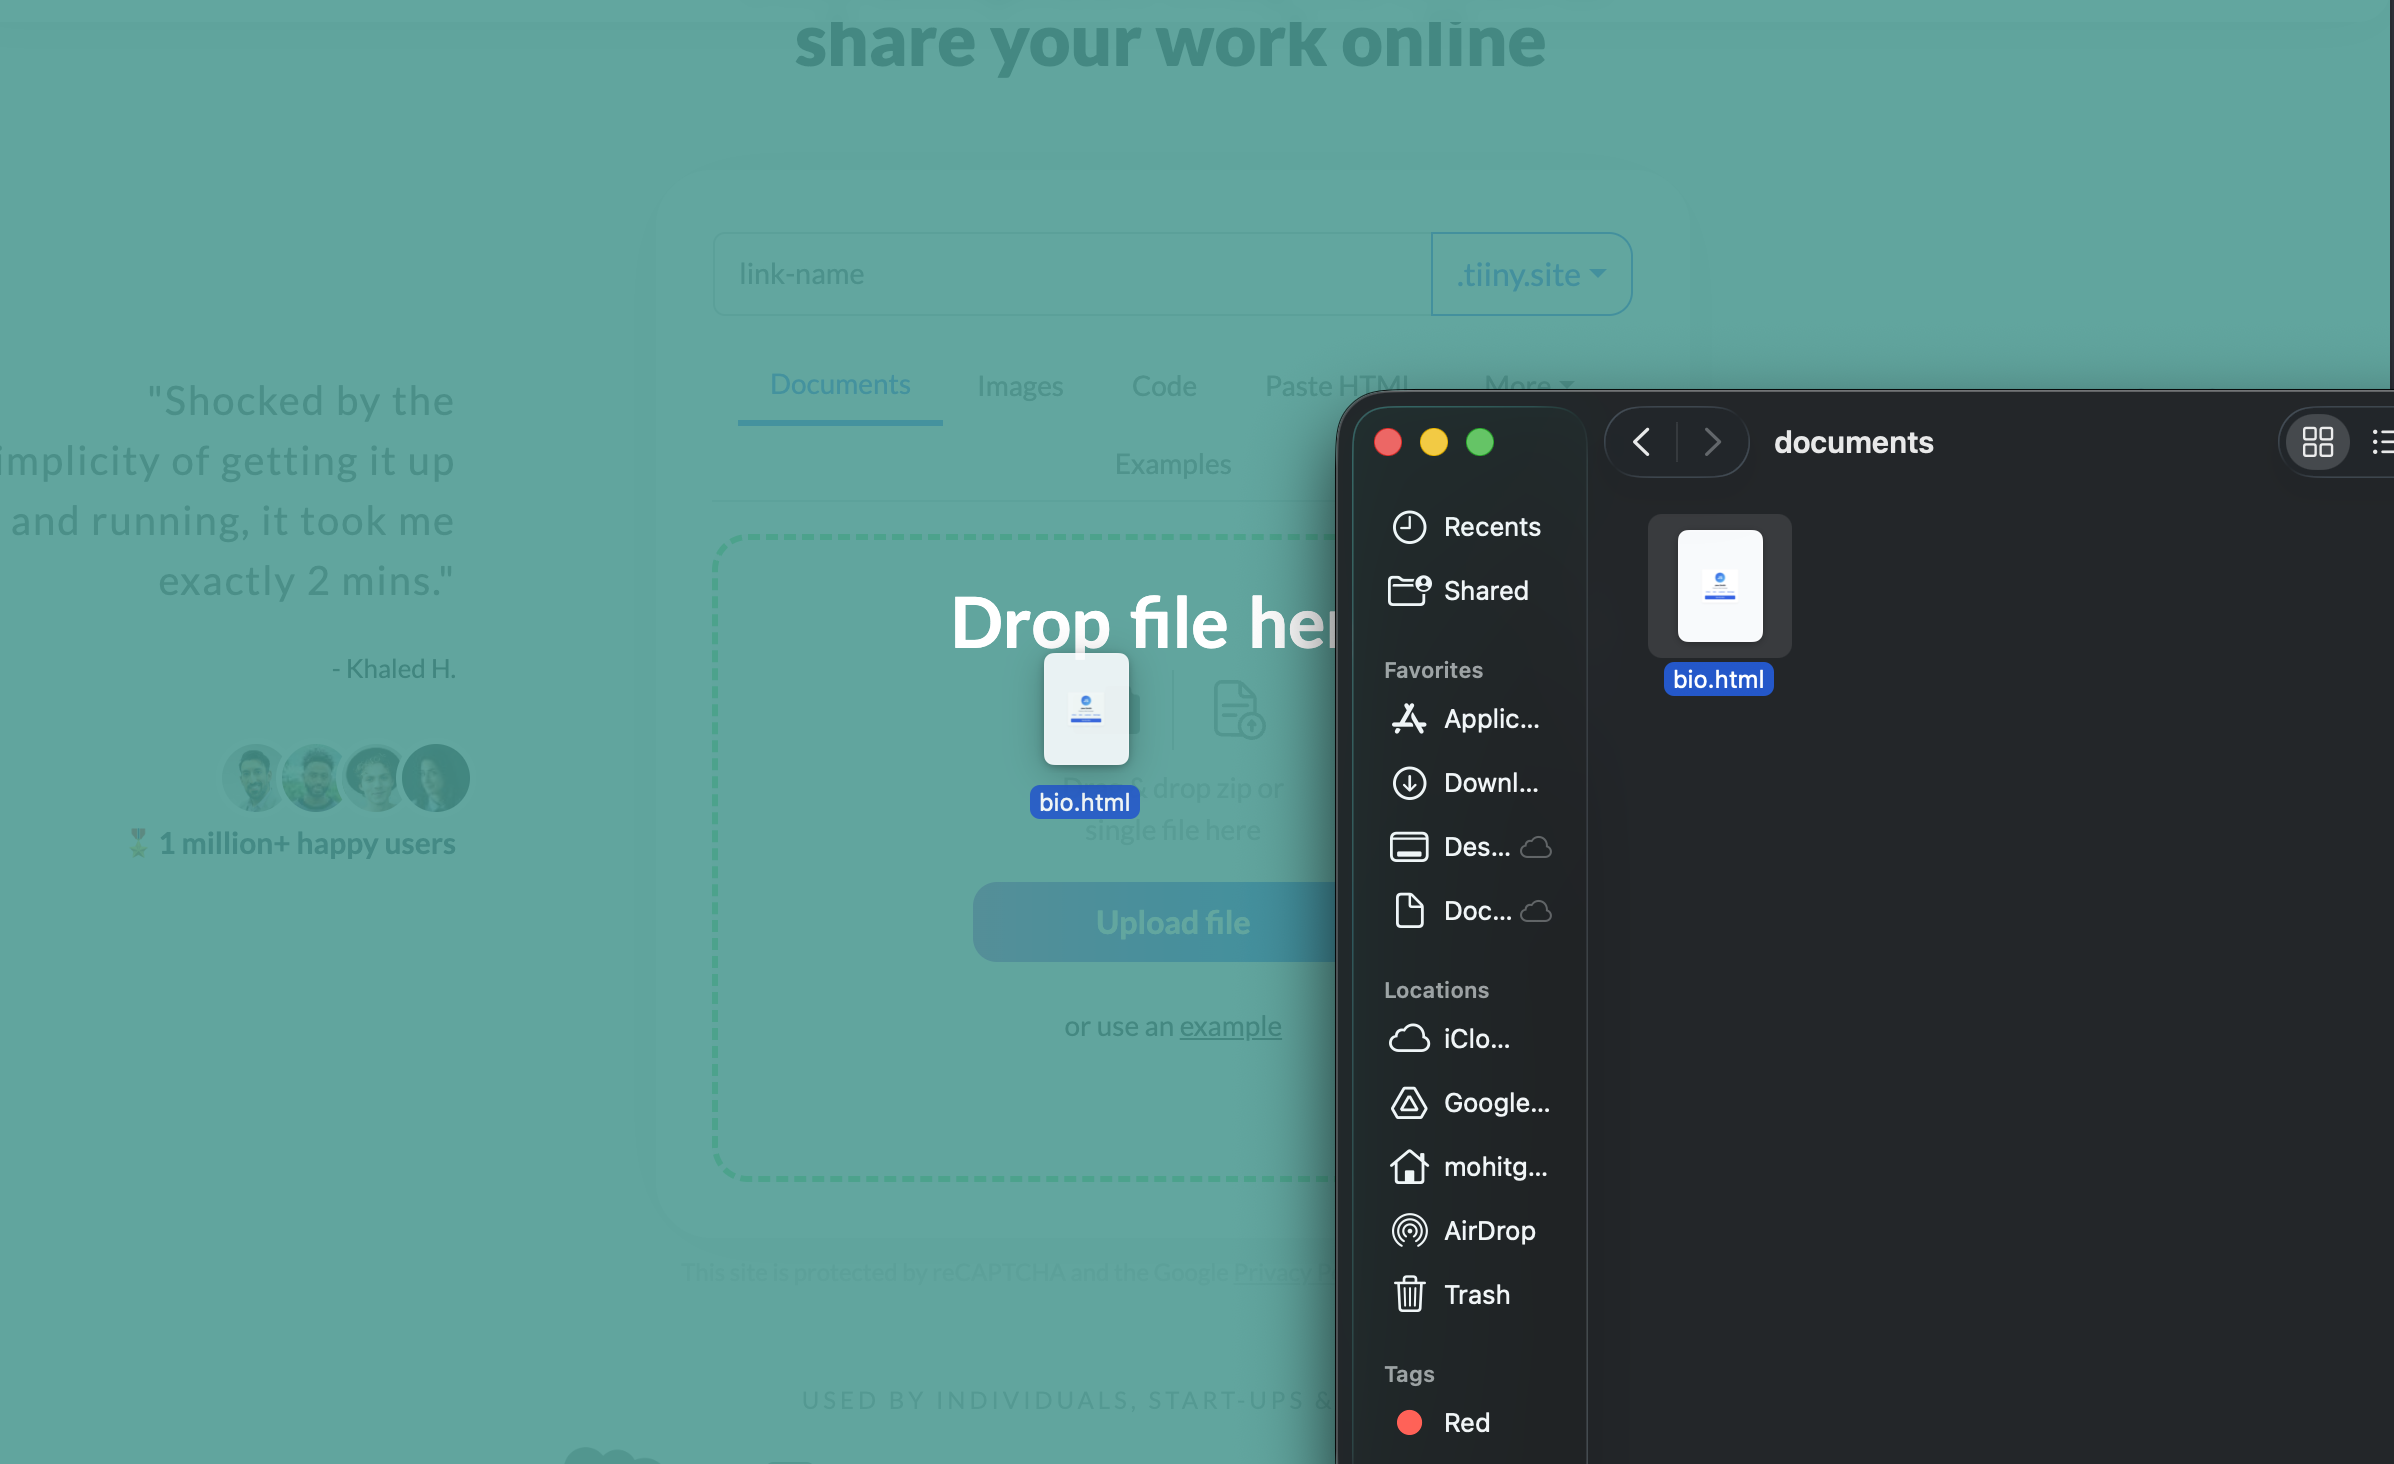Switch to the Code tab

(1163, 386)
